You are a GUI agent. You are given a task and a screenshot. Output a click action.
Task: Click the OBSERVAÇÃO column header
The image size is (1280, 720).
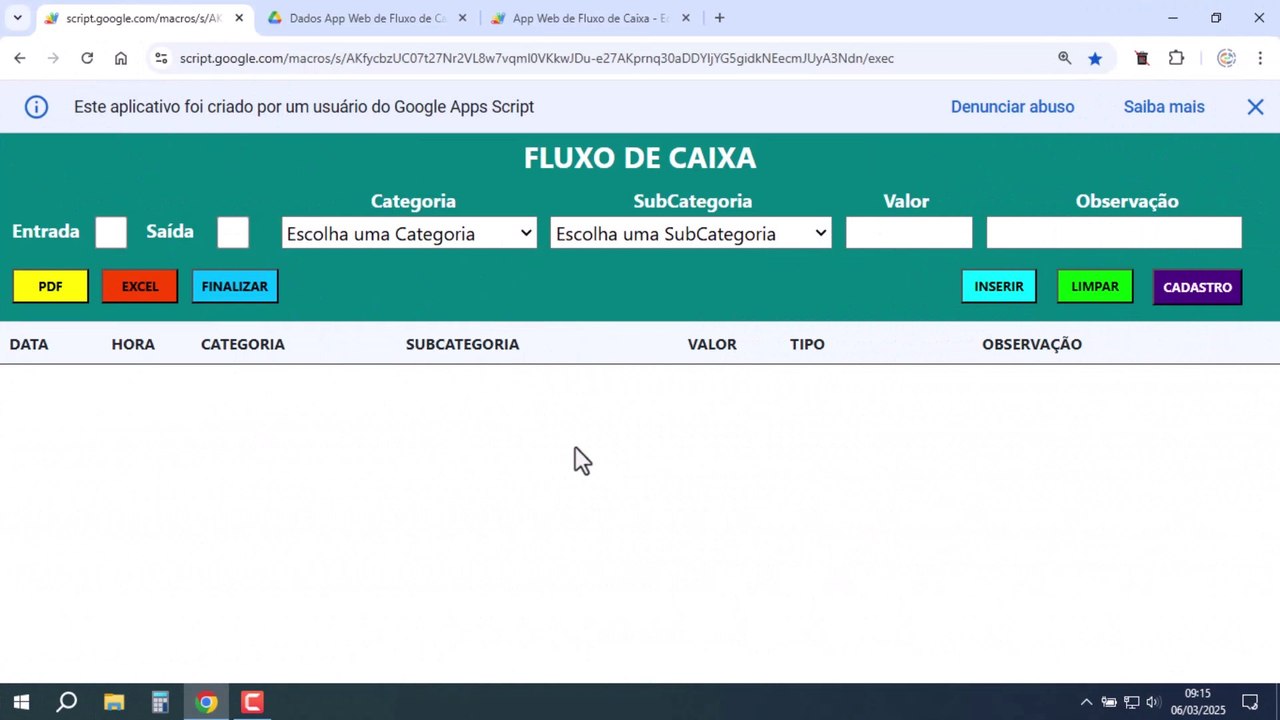click(1032, 344)
